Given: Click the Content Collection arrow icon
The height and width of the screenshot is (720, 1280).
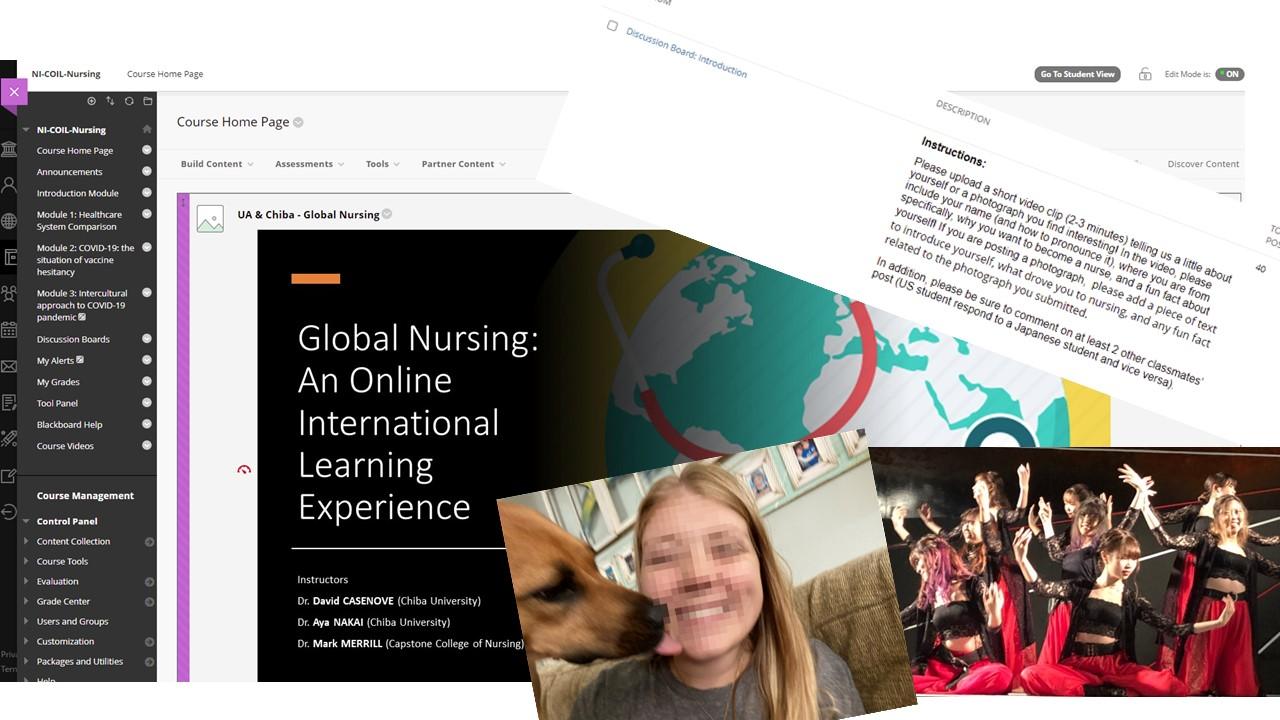Looking at the screenshot, I should pos(149,542).
